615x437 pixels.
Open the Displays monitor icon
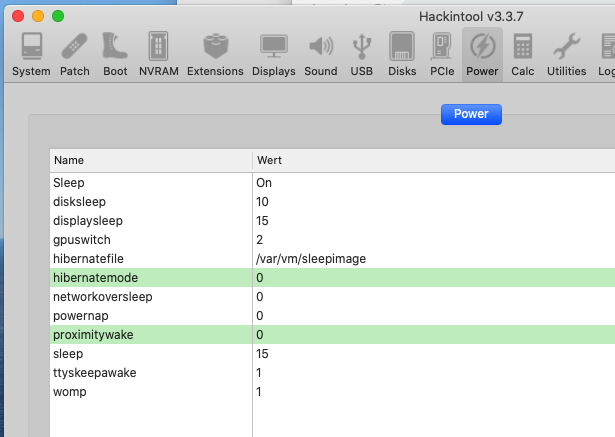(273, 47)
